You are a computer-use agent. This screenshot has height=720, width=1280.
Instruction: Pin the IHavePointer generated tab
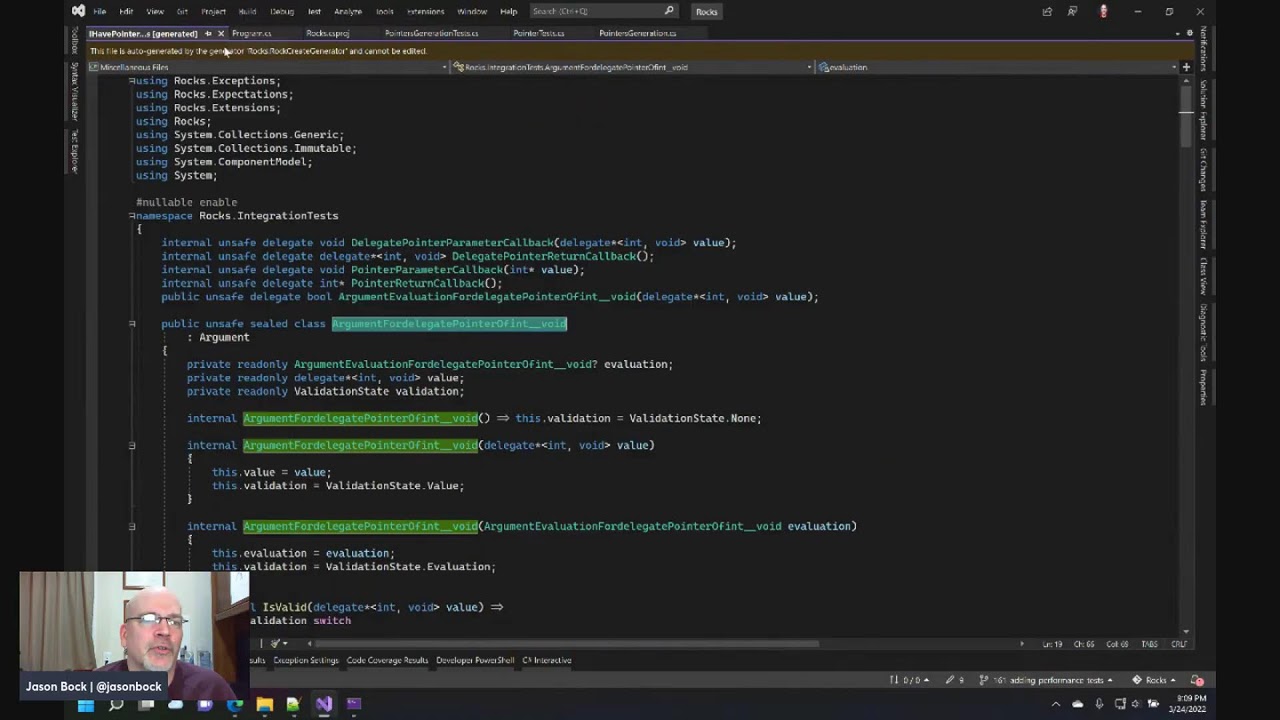coord(208,34)
